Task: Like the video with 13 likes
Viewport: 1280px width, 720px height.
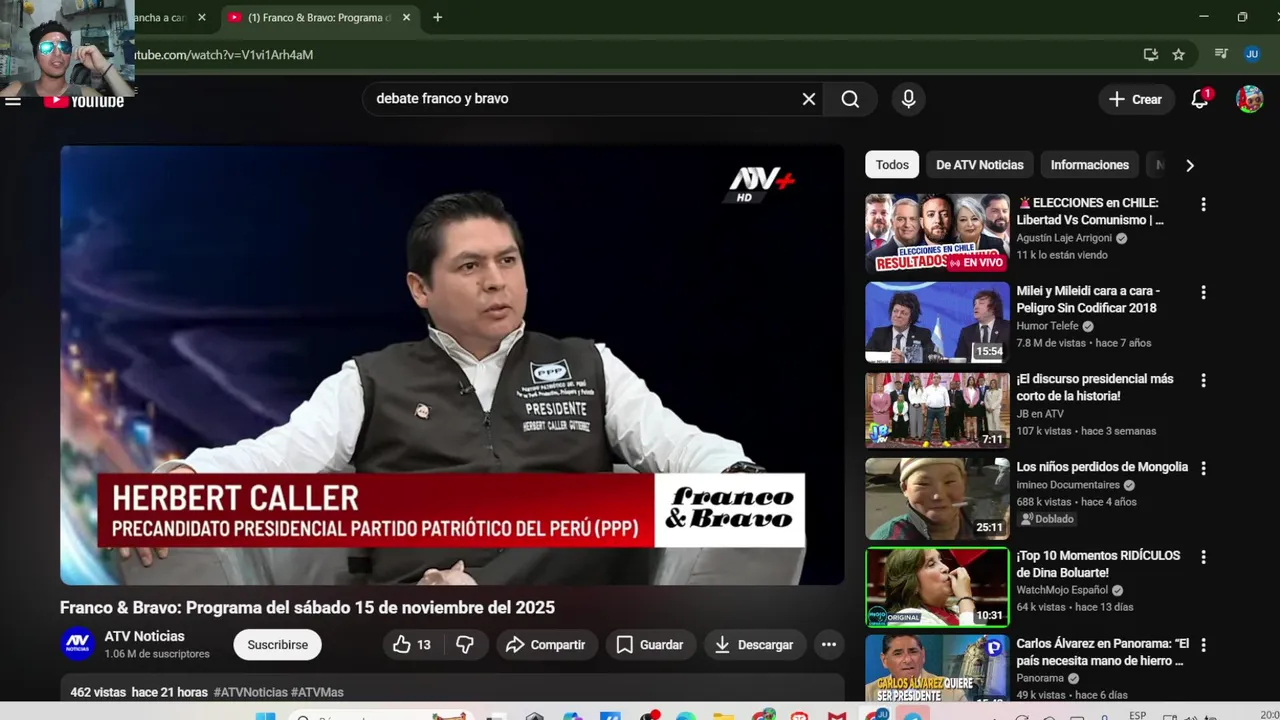Action: tap(412, 645)
